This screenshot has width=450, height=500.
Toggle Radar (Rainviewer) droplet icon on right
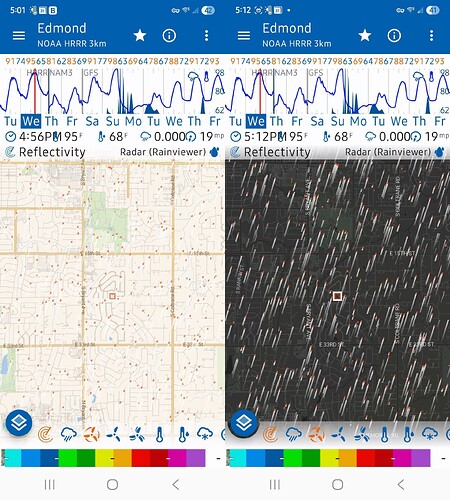pos(440,152)
